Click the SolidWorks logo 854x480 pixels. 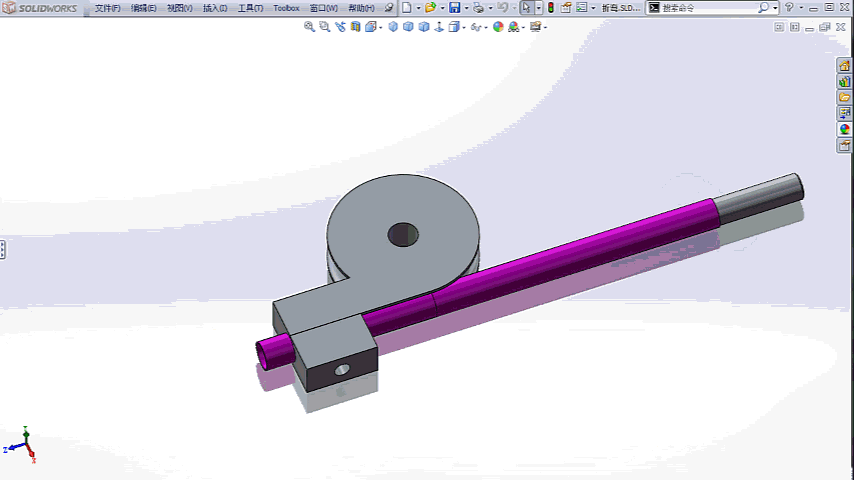(40, 8)
